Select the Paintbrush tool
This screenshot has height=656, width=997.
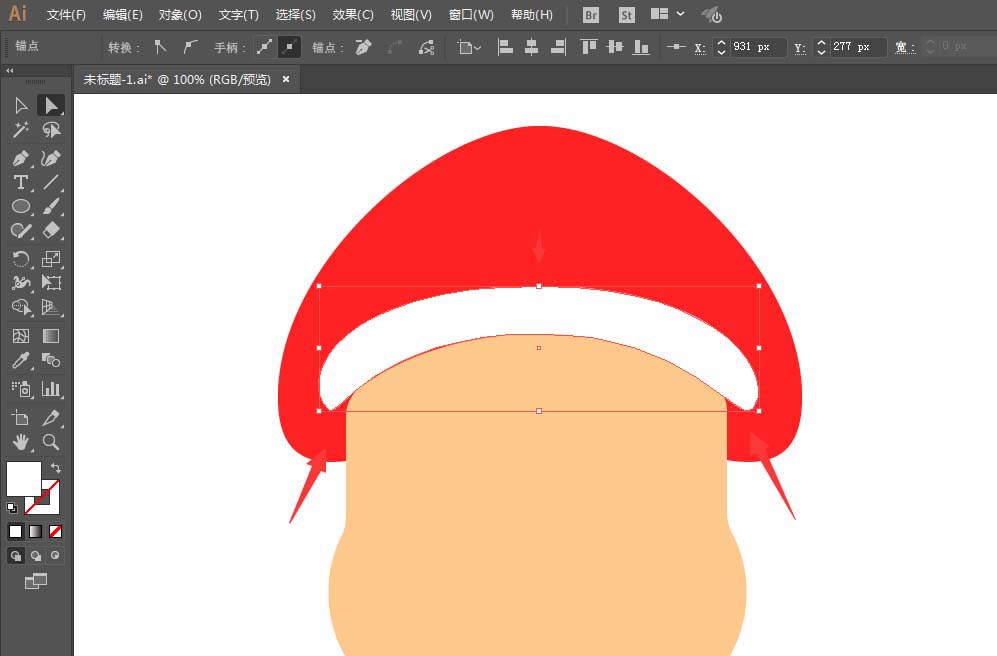tap(51, 207)
